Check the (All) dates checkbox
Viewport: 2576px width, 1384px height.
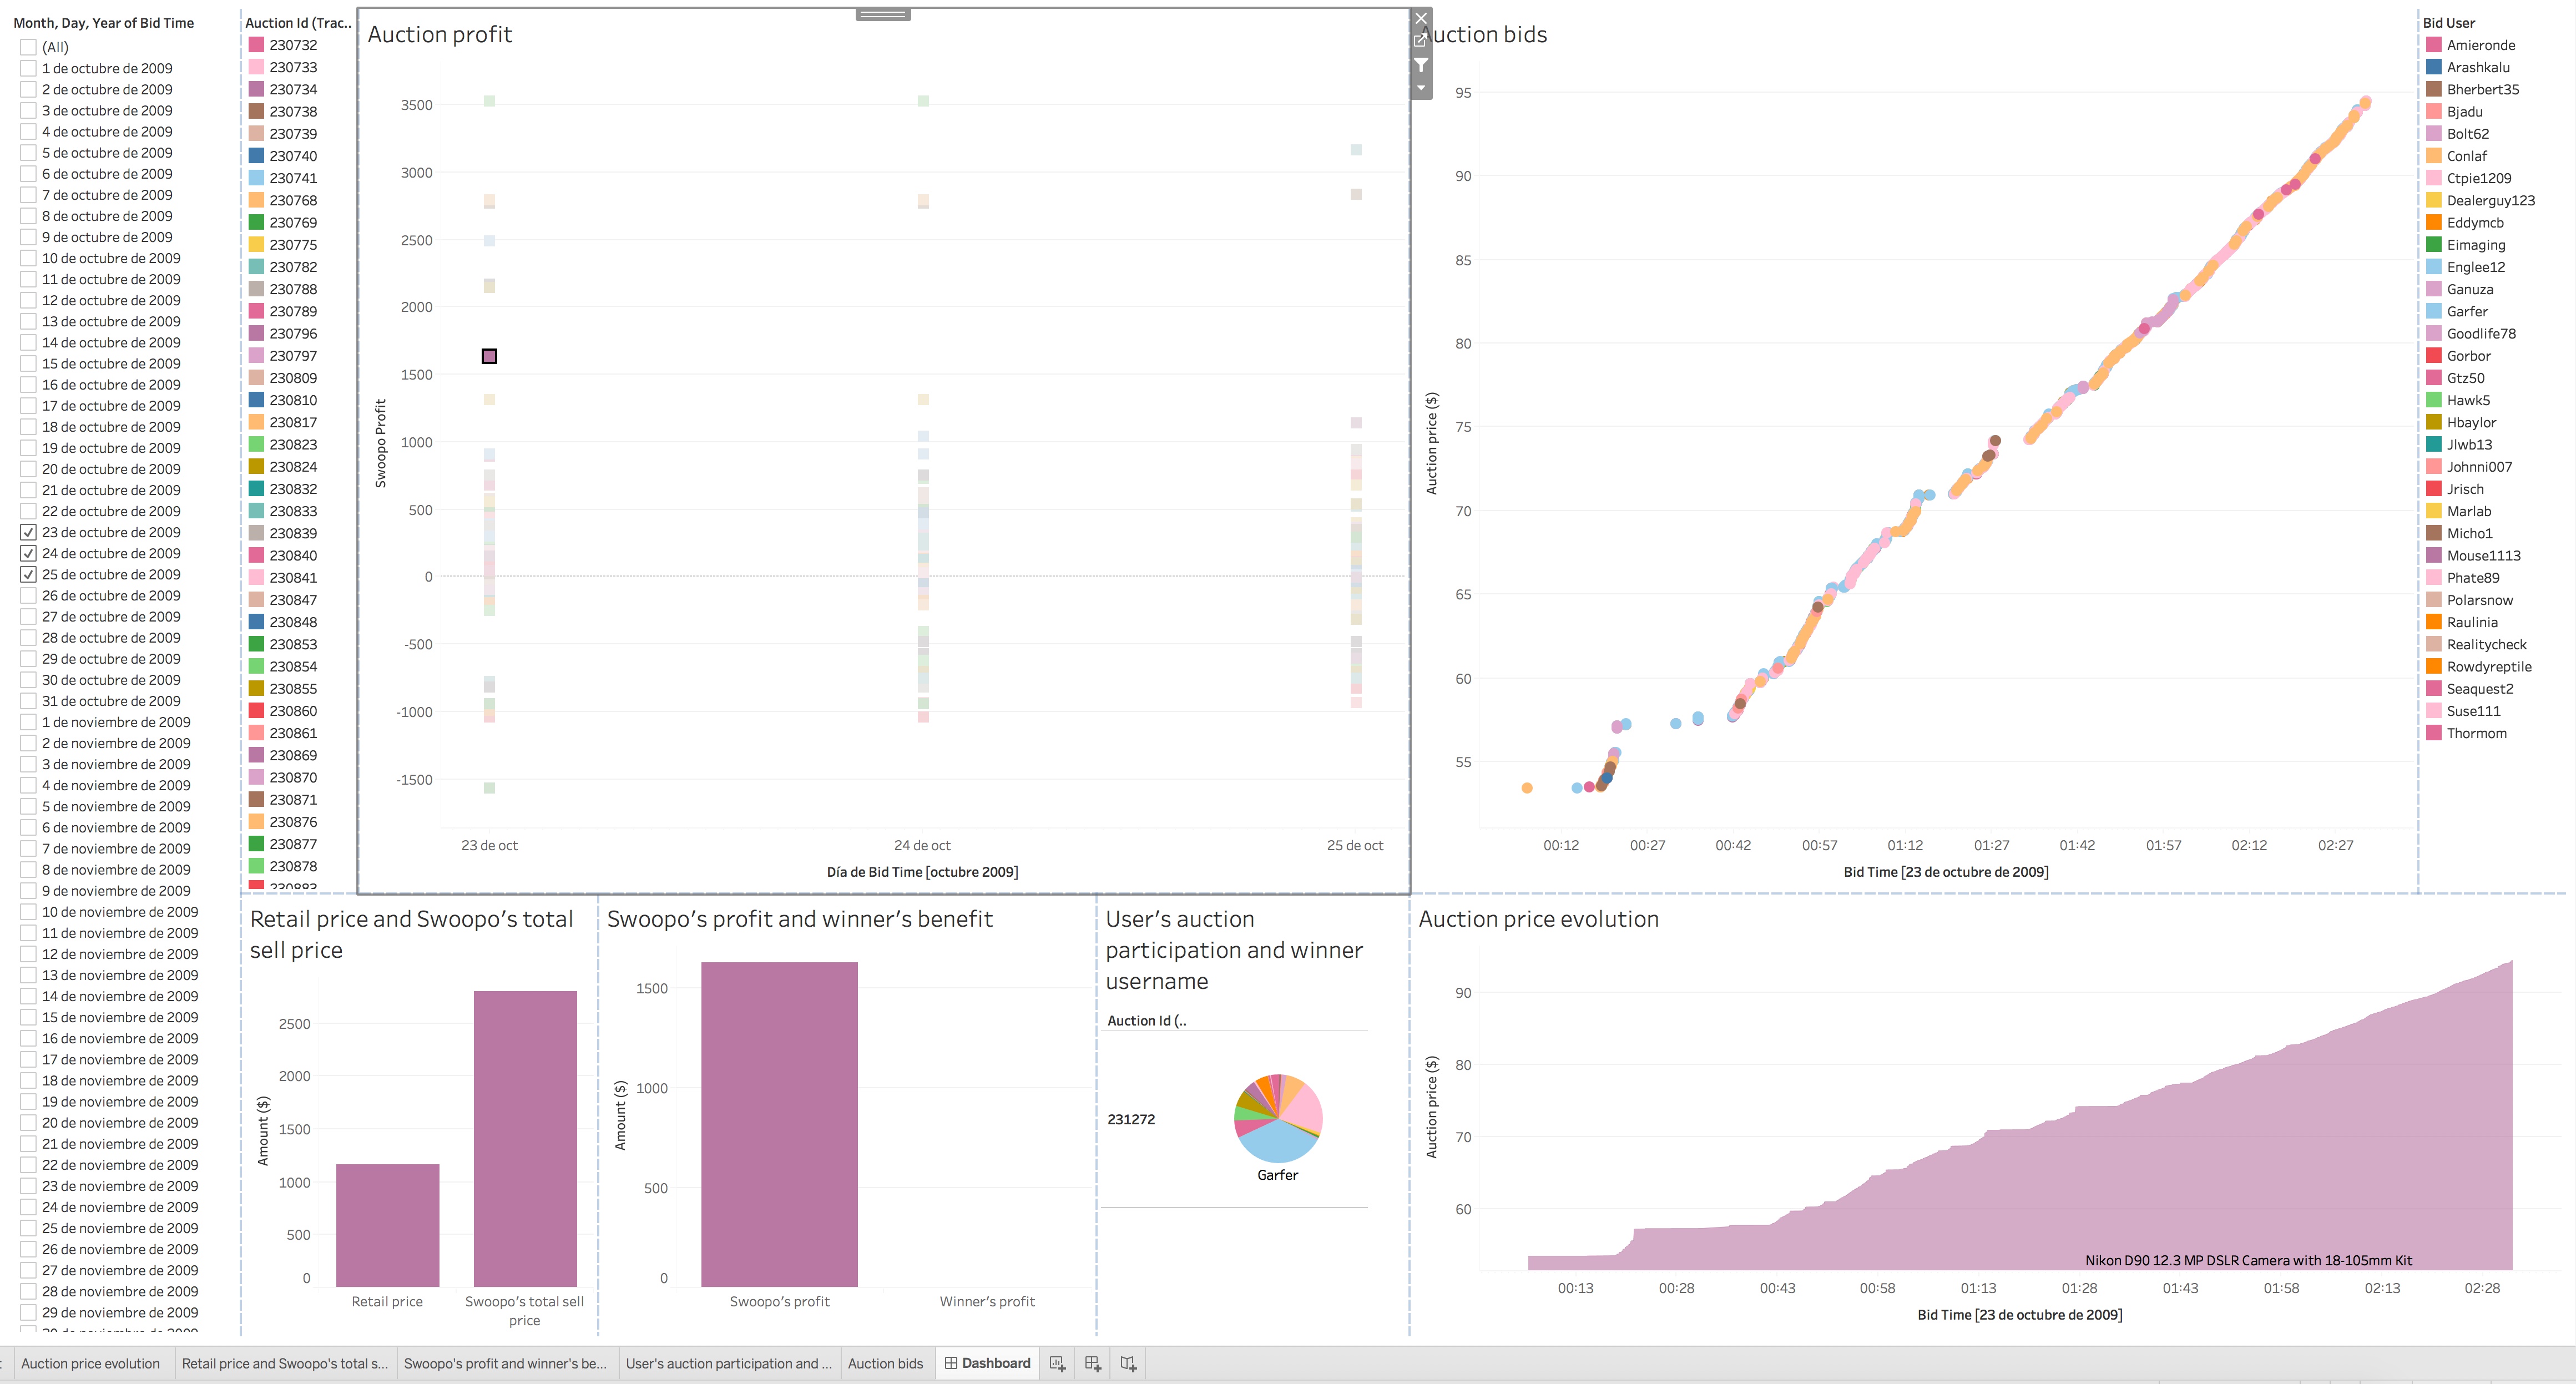click(x=29, y=47)
